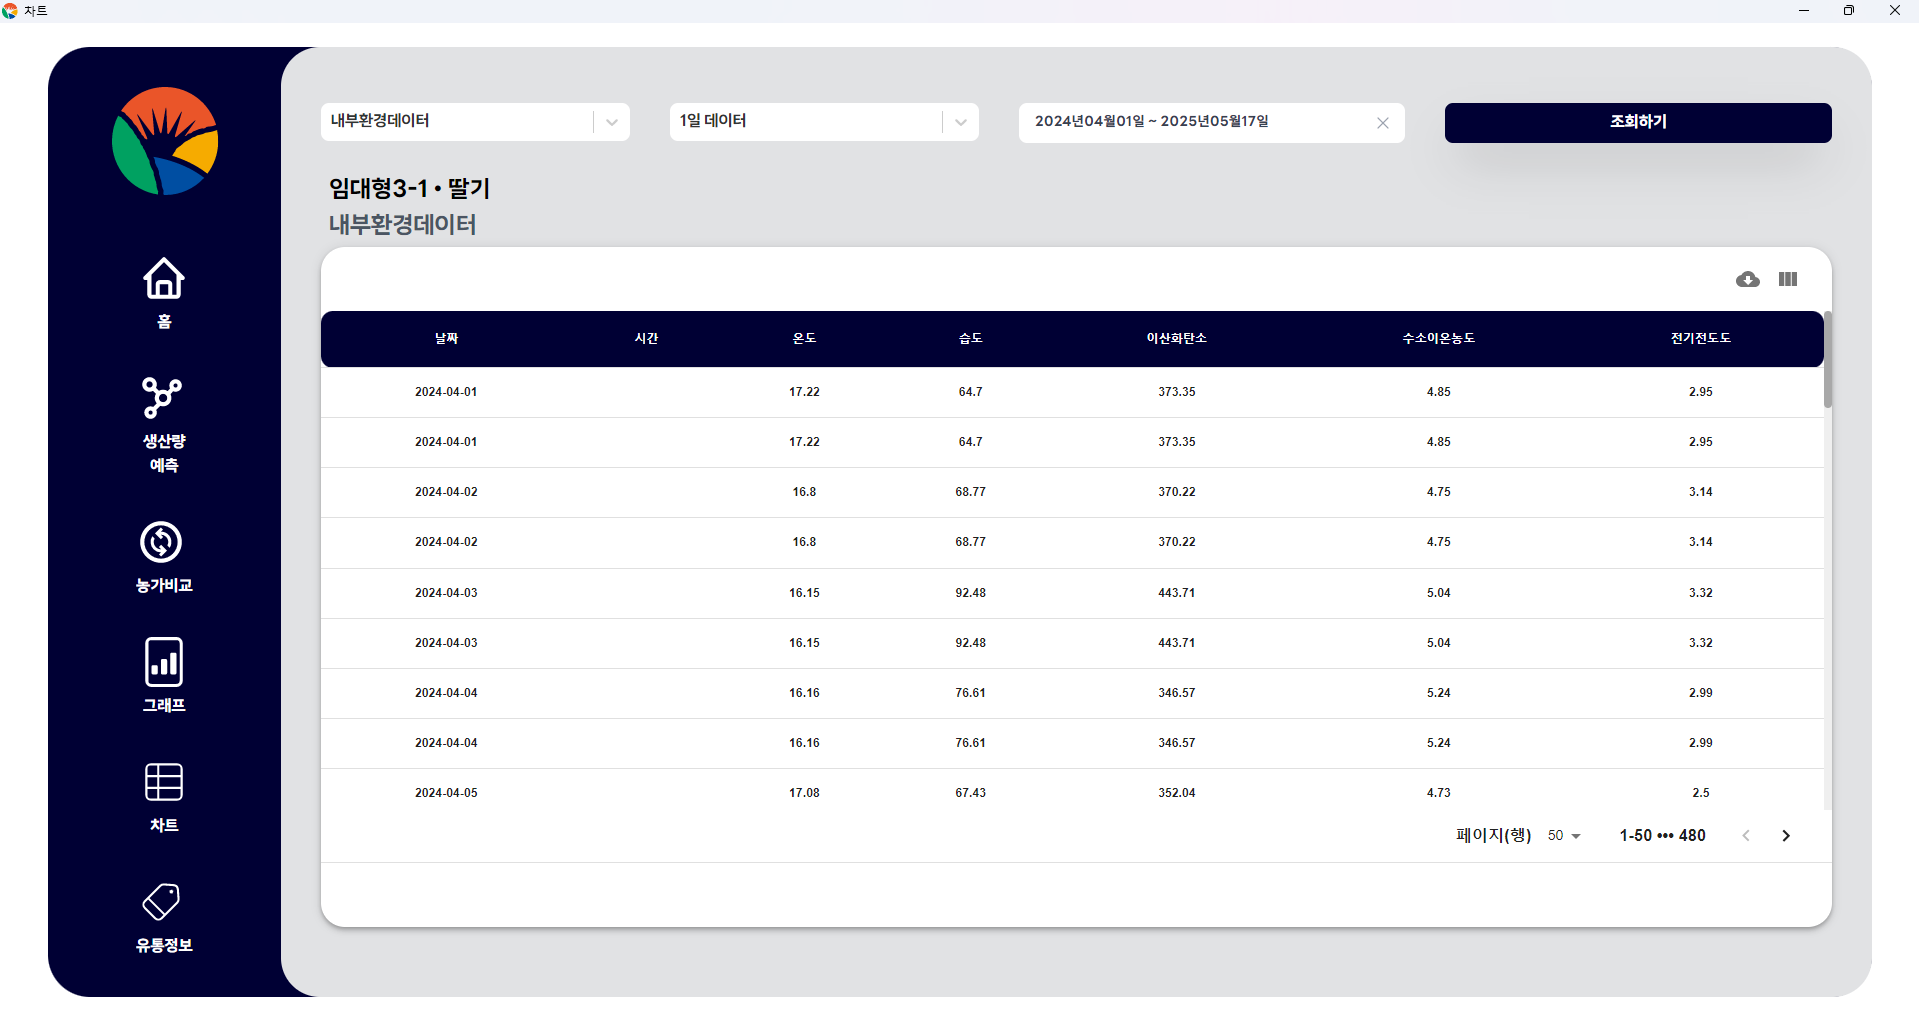Image resolution: width=1919 pixels, height=1029 pixels.
Task: Click the 1-50 ••• 480 pagination text
Action: pyautogui.click(x=1662, y=836)
